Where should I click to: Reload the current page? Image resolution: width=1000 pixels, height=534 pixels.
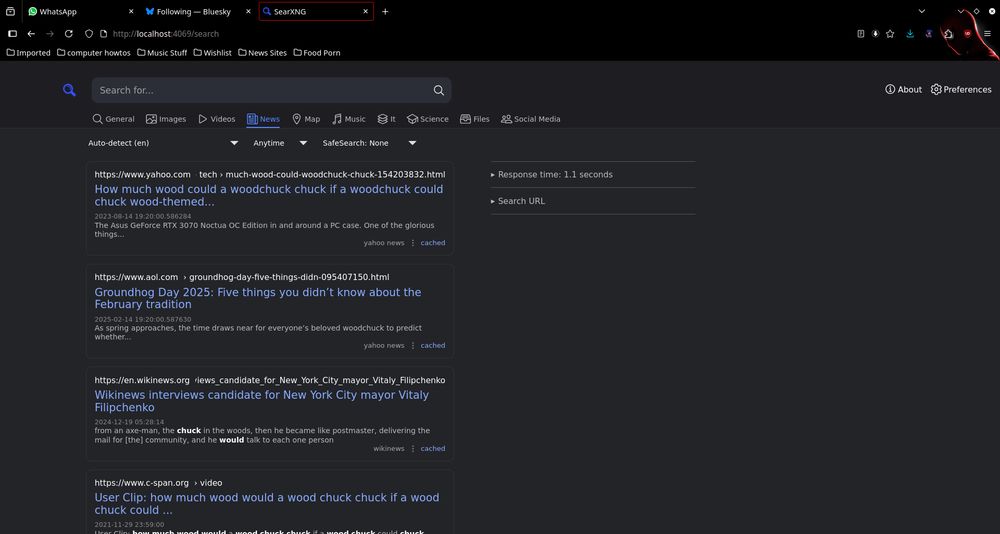pos(69,34)
